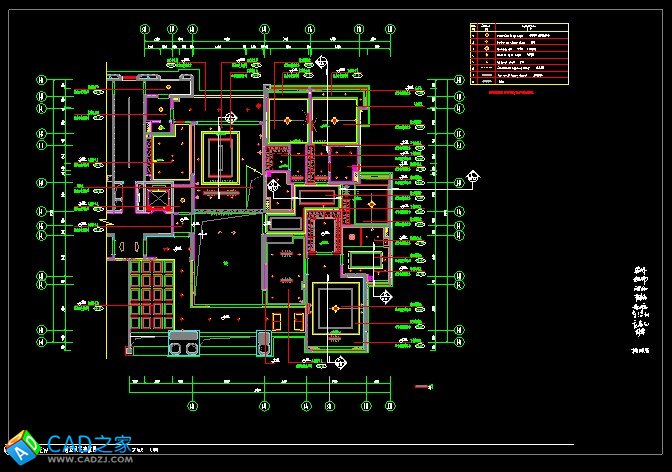Select the top horizontal dimension line
This screenshot has height=472, width=672.
[300, 42]
